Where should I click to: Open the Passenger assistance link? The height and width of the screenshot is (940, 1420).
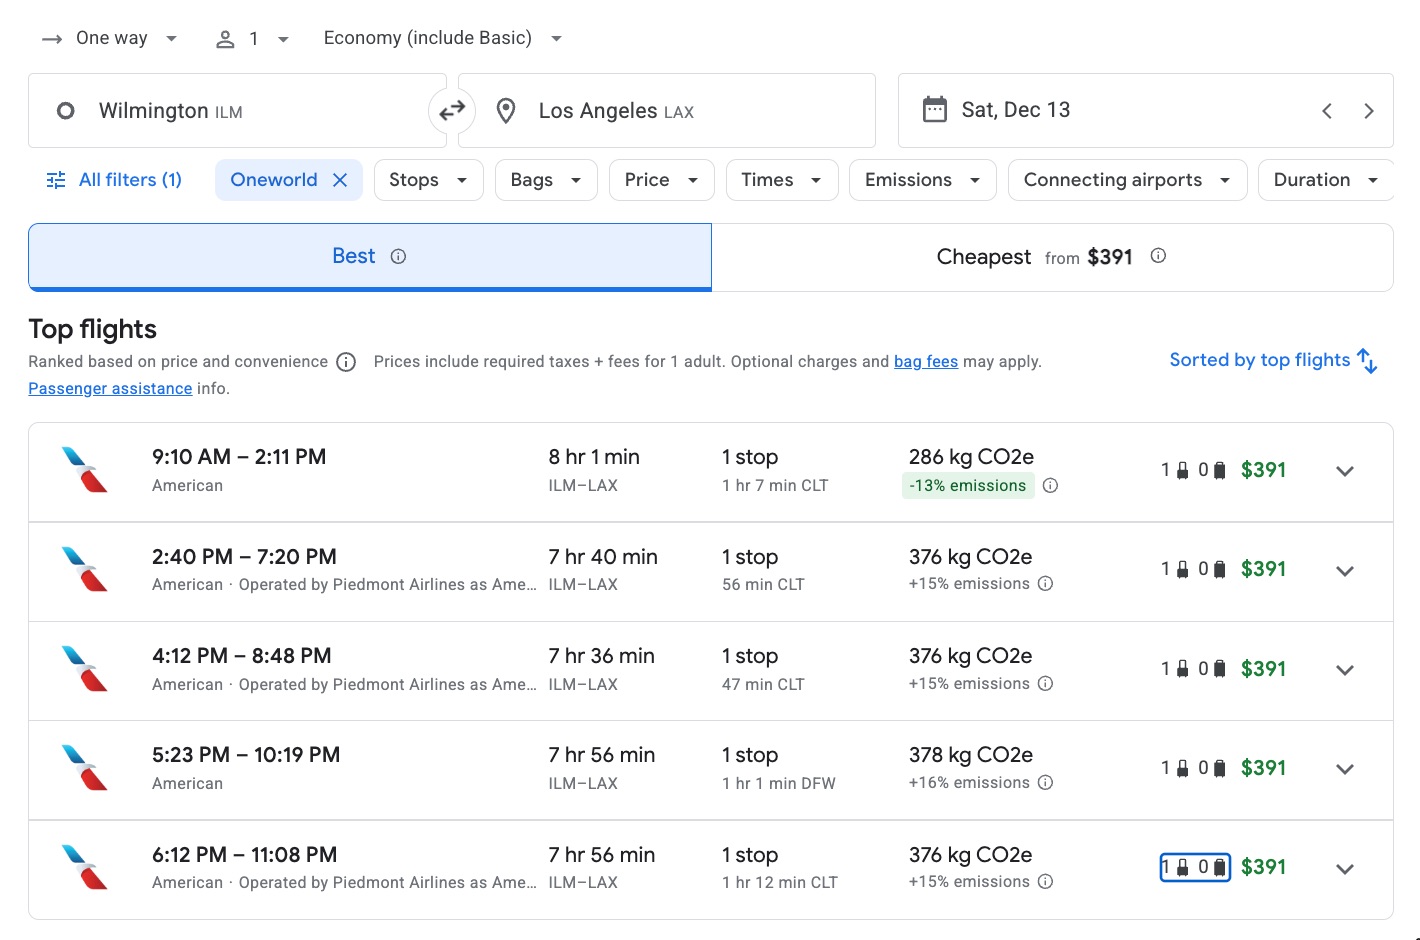(x=109, y=388)
